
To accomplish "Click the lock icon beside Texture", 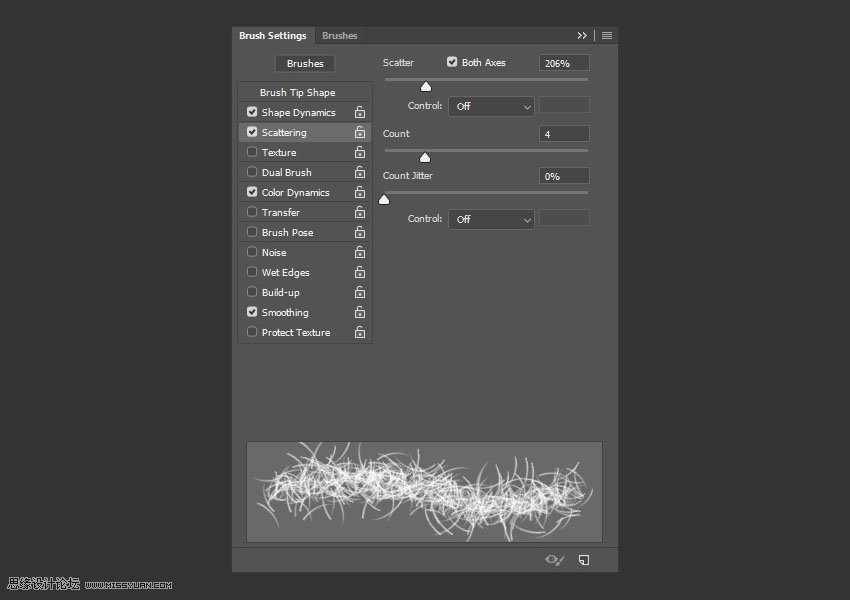I will [x=359, y=152].
